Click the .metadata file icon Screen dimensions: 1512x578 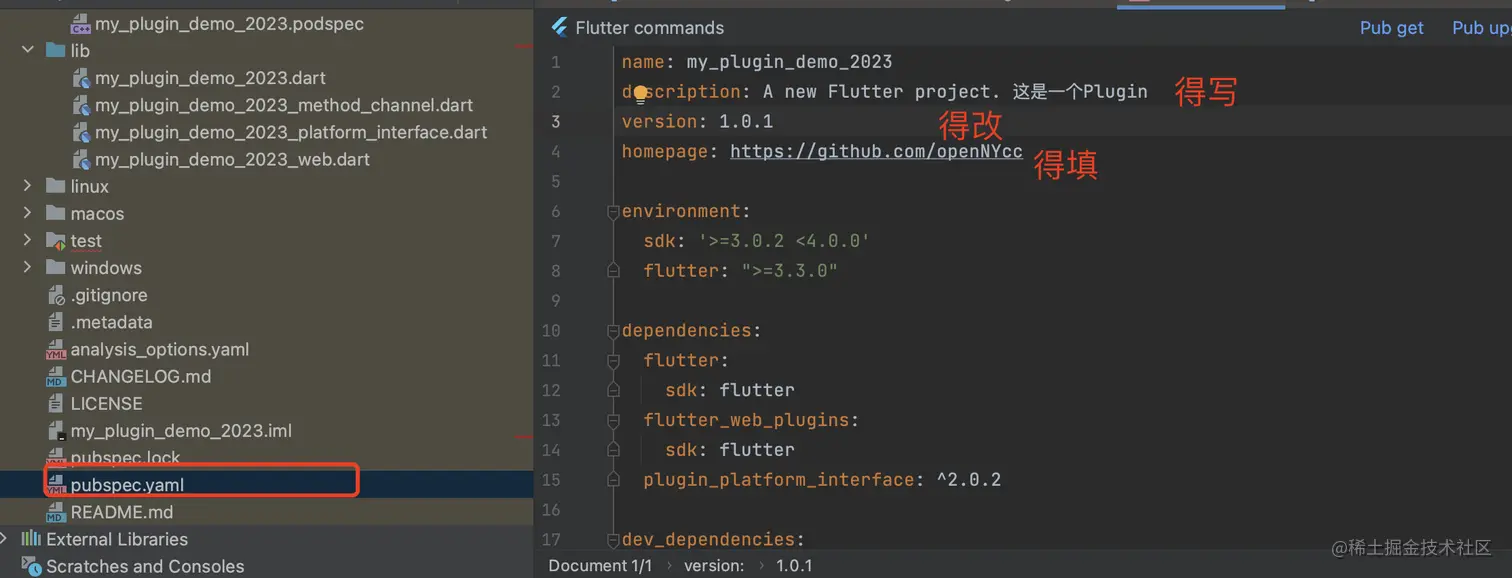click(56, 322)
